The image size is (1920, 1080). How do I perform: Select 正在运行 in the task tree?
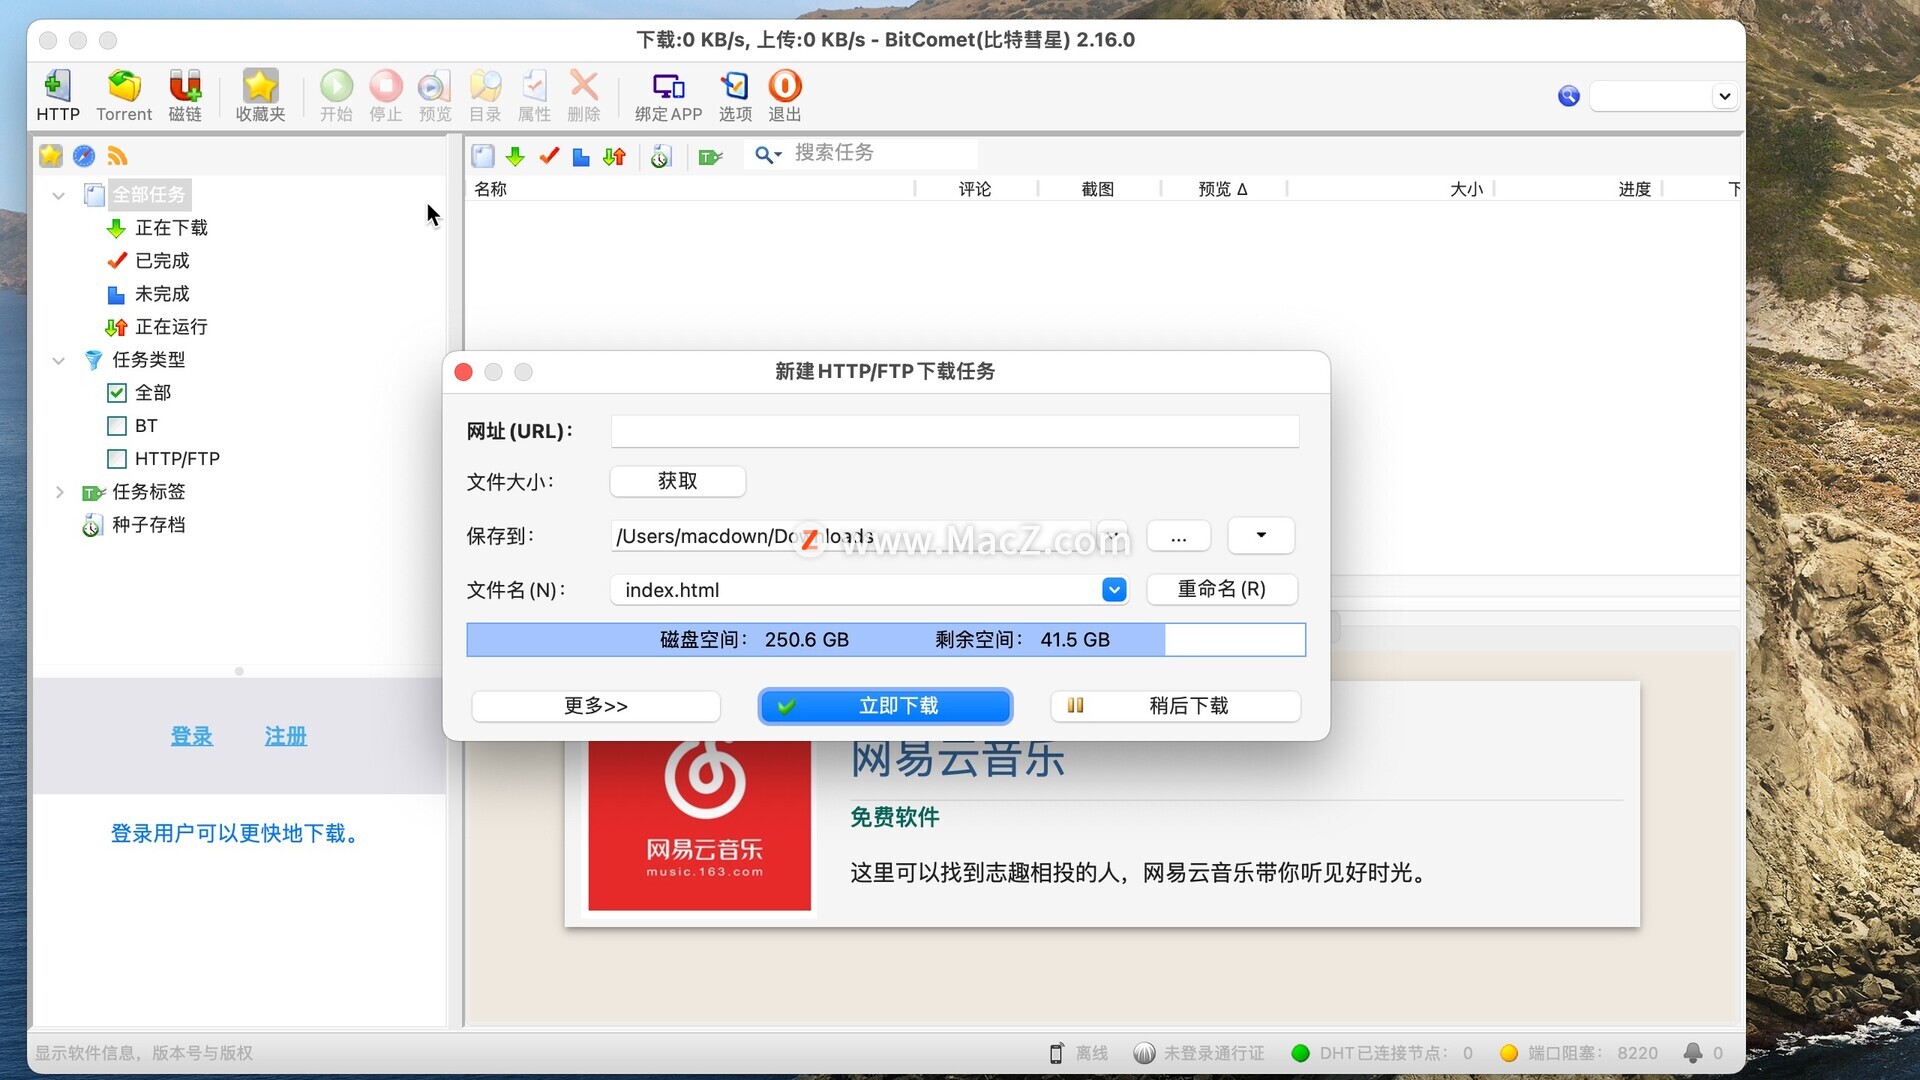pos(171,327)
